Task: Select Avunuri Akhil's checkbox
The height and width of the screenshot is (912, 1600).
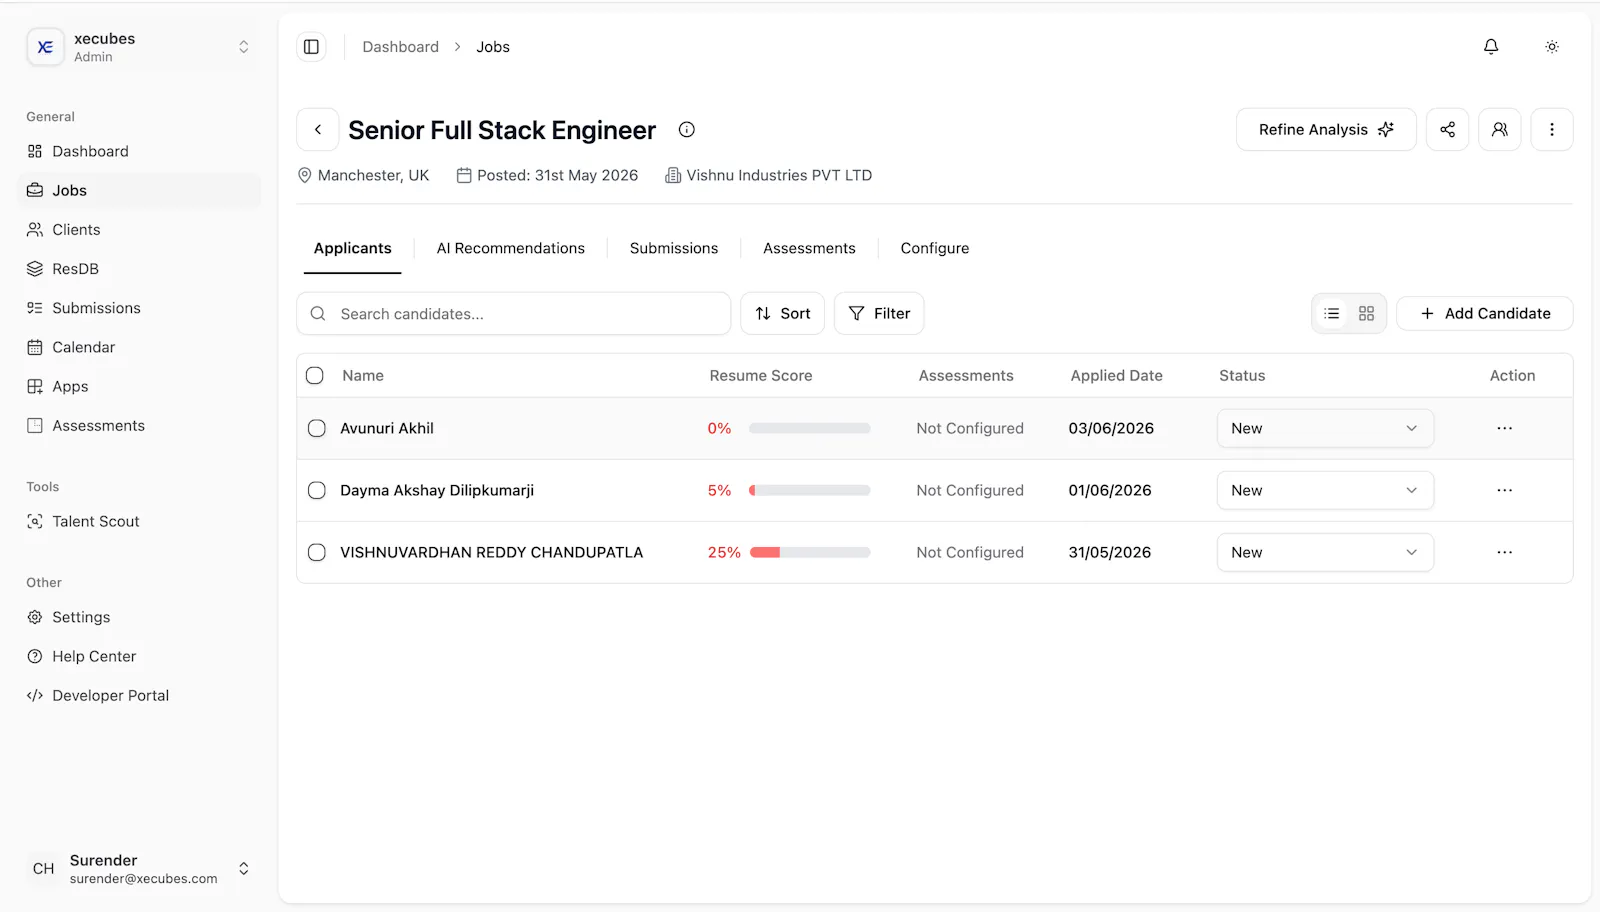Action: [317, 428]
